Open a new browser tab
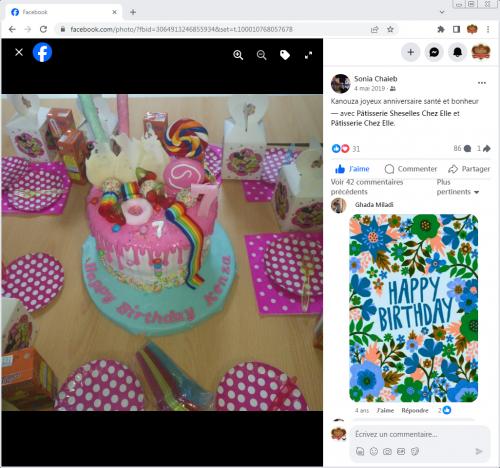Viewport: 500px width, 468px height. 133,12
